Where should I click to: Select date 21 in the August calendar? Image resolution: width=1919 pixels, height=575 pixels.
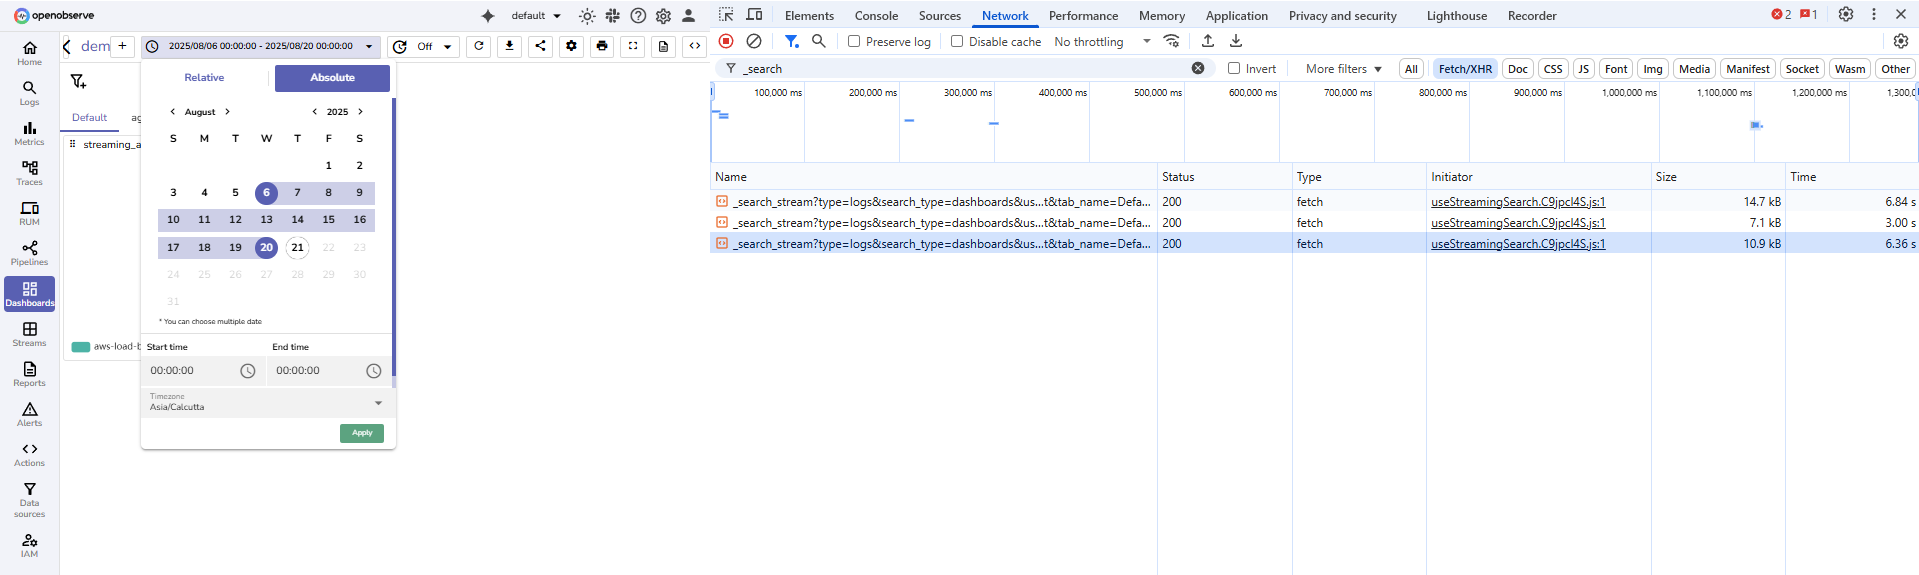coord(297,247)
